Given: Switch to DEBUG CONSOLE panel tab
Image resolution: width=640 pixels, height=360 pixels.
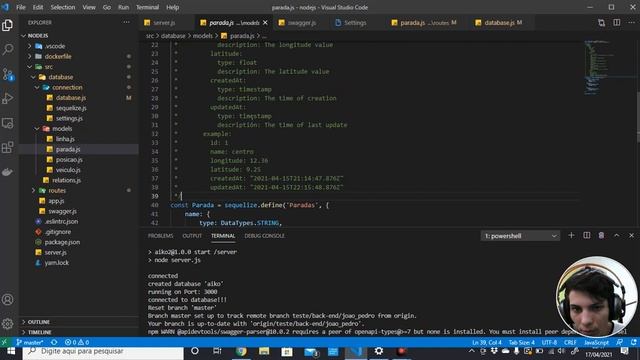Looking at the screenshot, I should point(264,236).
